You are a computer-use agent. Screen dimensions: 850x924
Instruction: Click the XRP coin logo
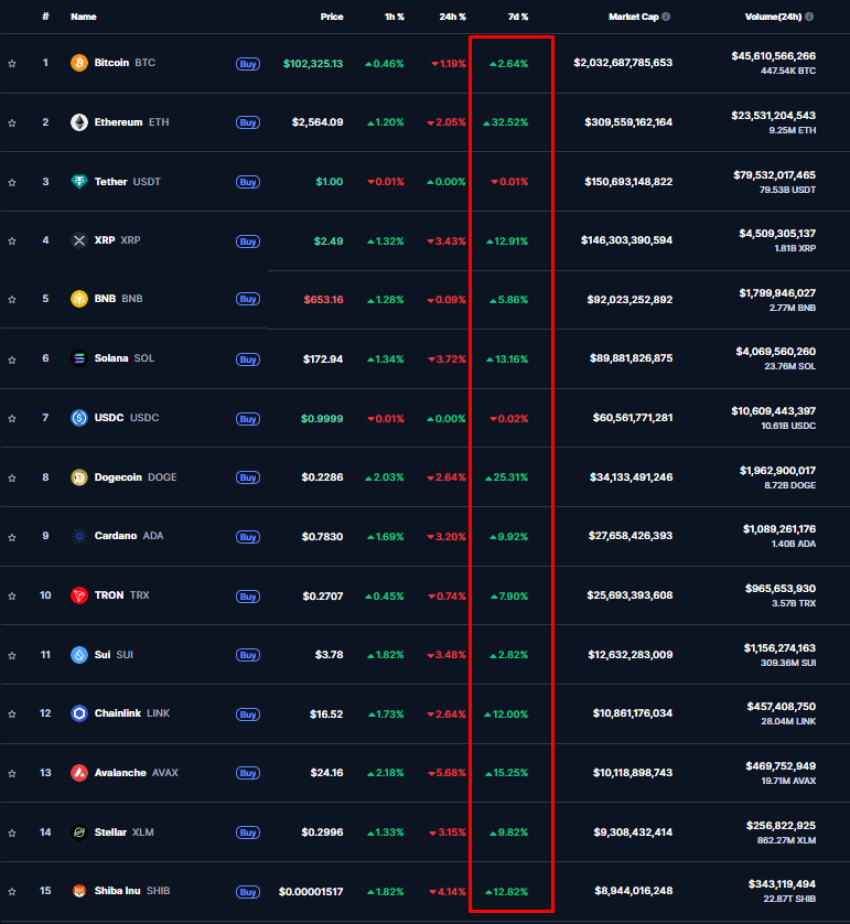point(77,240)
